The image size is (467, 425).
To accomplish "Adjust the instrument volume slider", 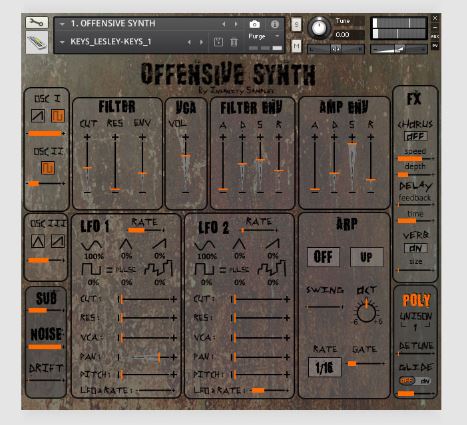I will coord(399,49).
